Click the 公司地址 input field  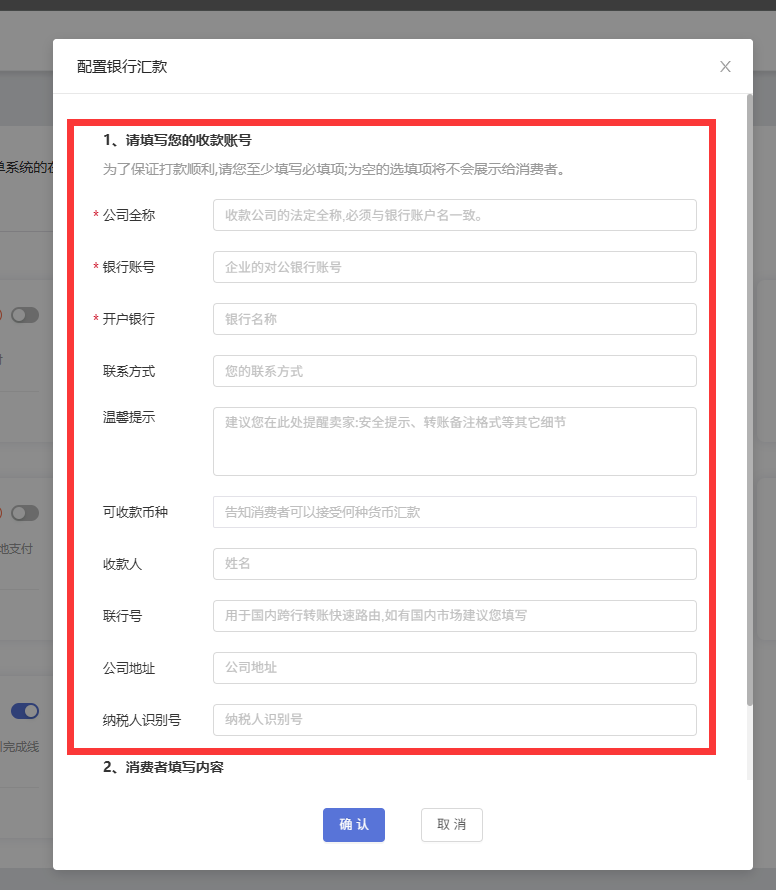(455, 668)
